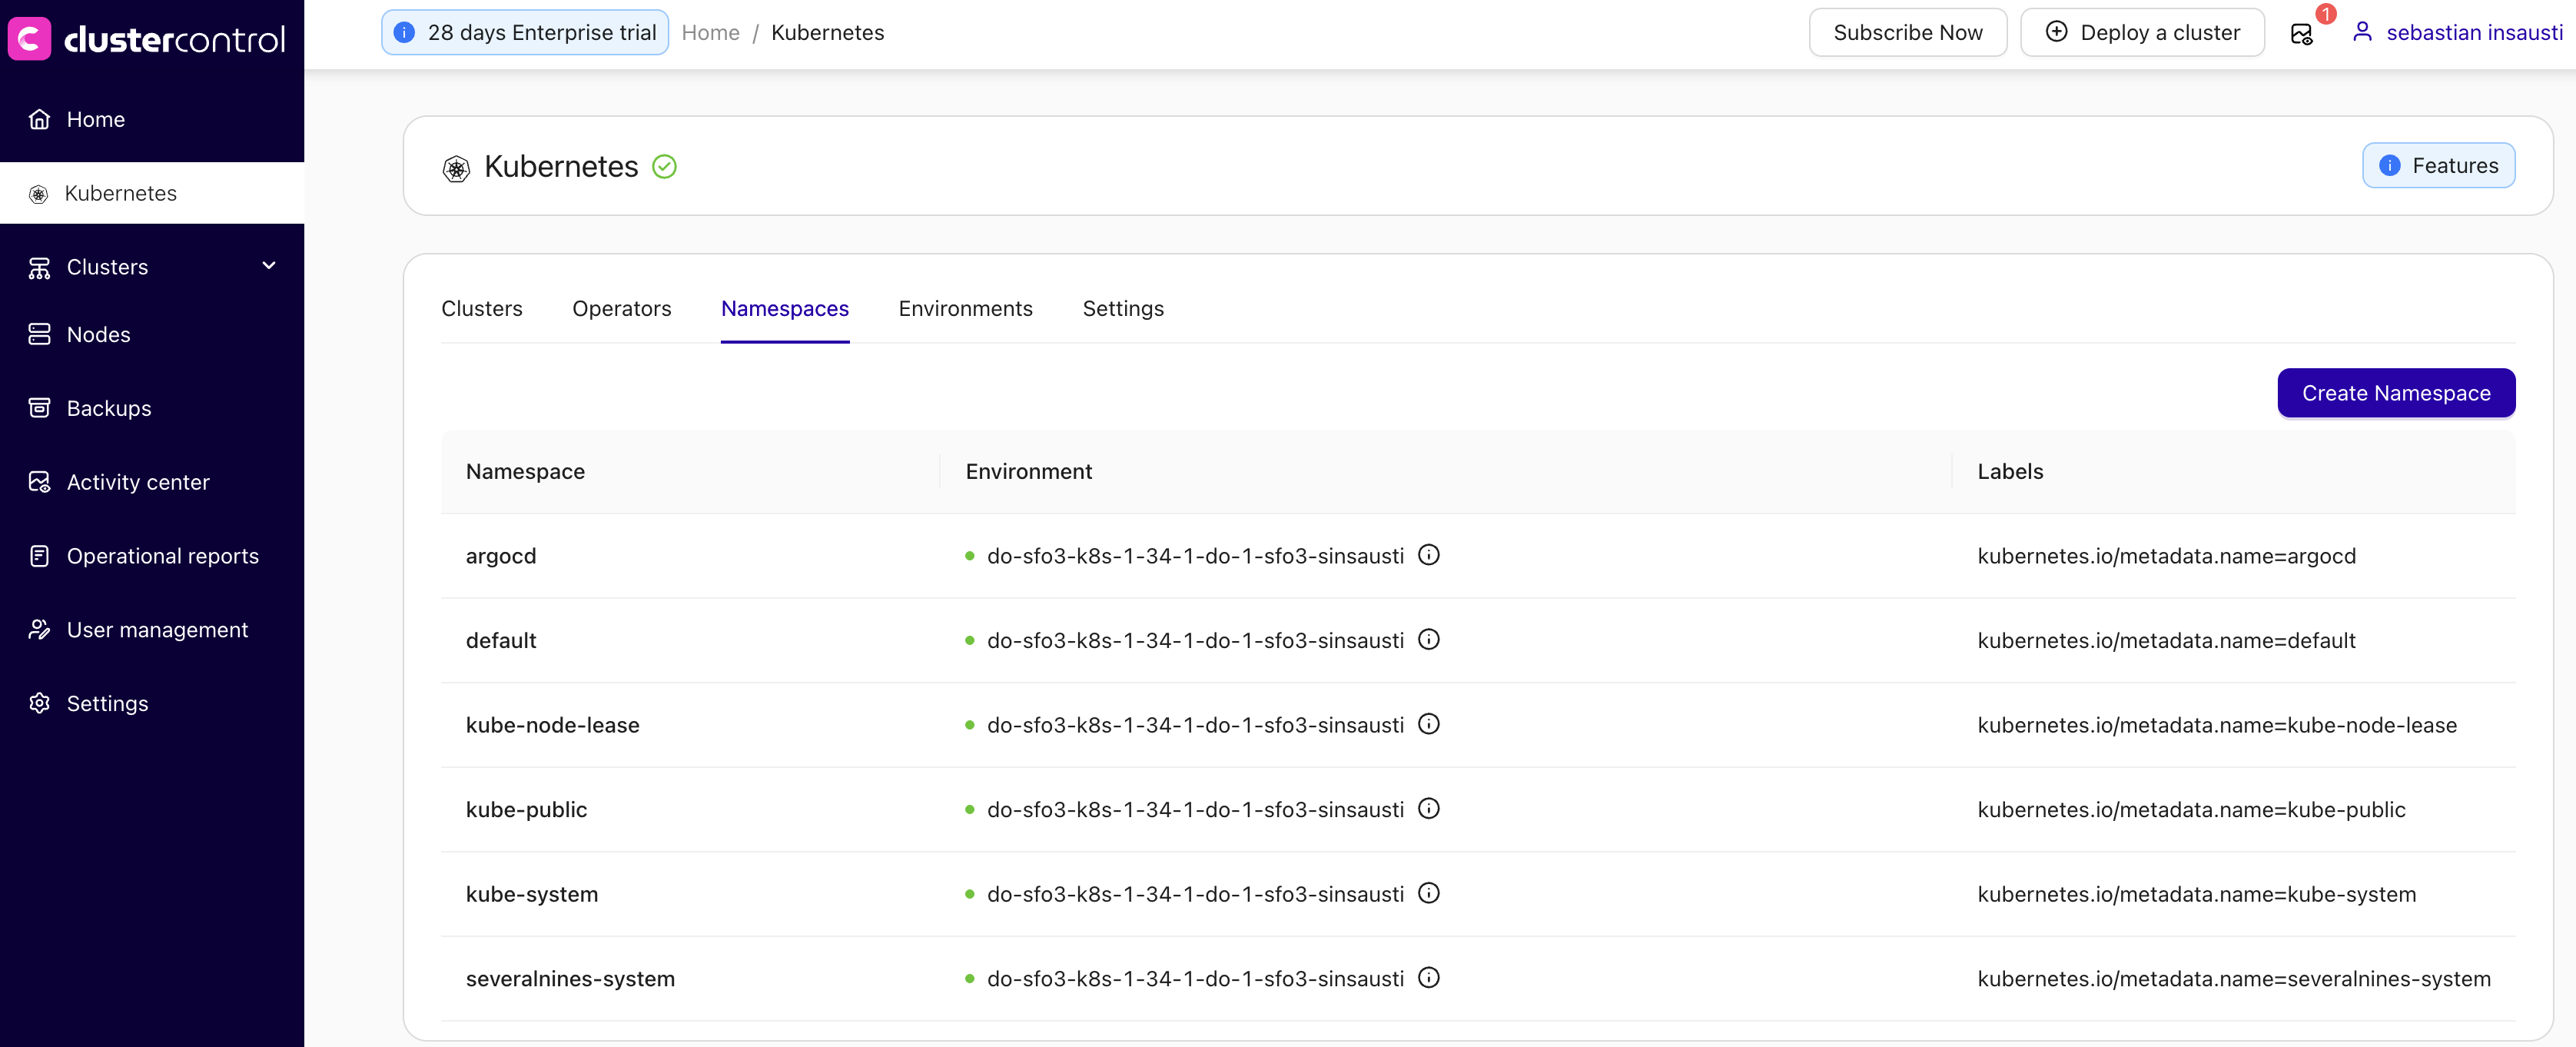This screenshot has width=2576, height=1047.
Task: Click the kube-node-lease namespace name
Action: coord(553,726)
